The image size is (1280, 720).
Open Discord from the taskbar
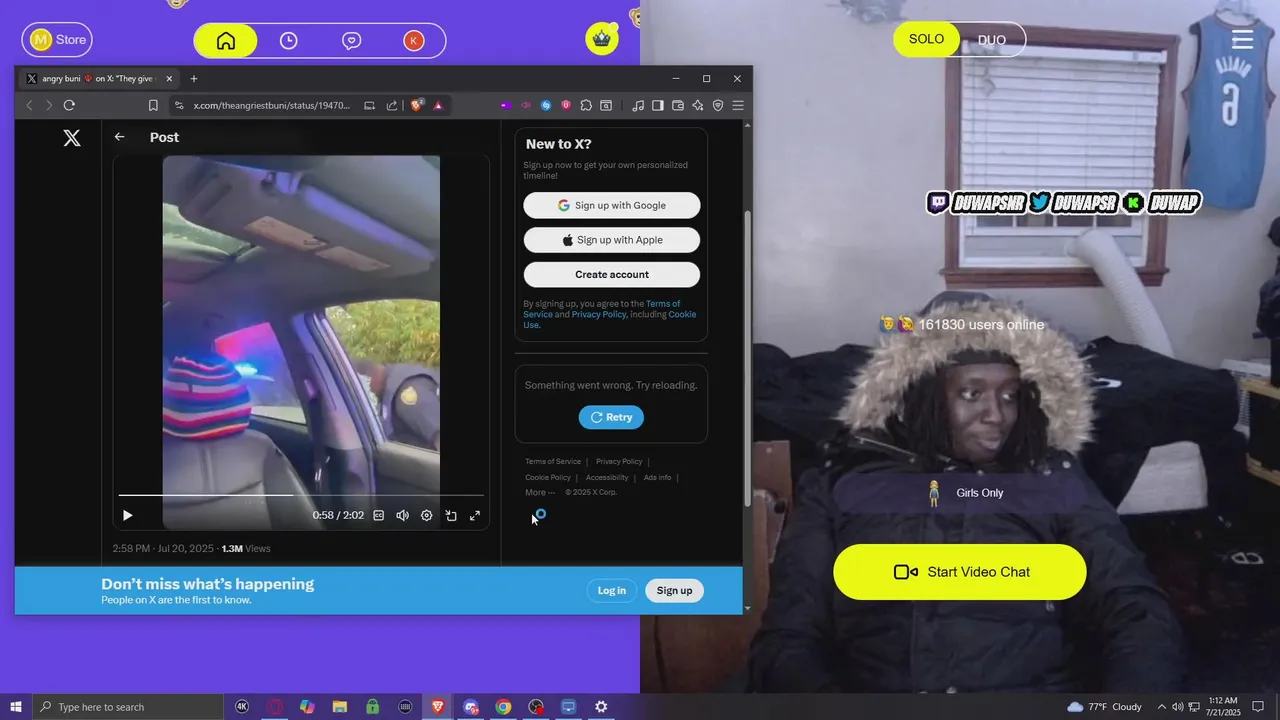point(470,707)
